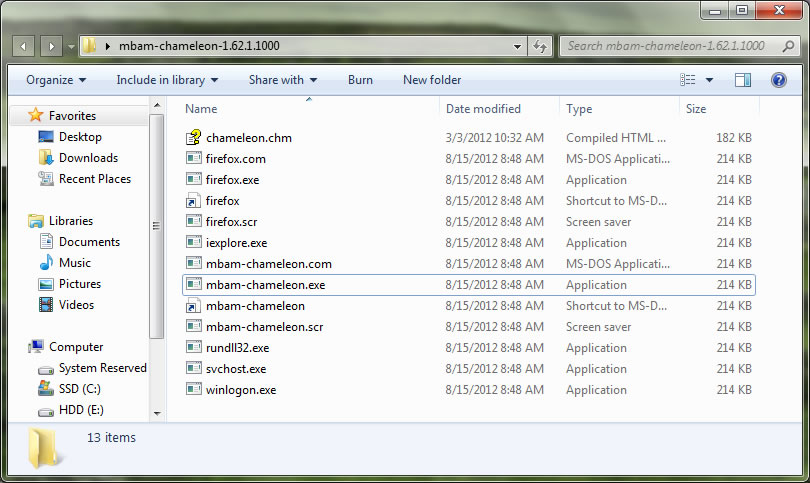Select Desktop in navigation pane
Viewport: 810px width, 483px height.
tap(80, 136)
